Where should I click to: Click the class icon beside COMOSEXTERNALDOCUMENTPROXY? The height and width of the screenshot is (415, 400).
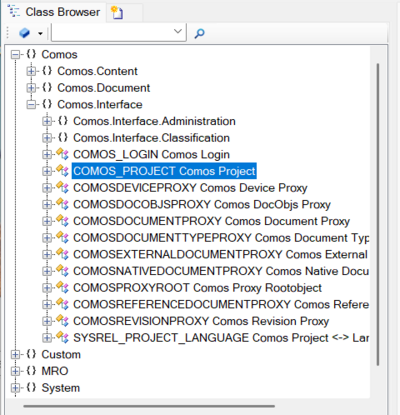pyautogui.click(x=62, y=254)
